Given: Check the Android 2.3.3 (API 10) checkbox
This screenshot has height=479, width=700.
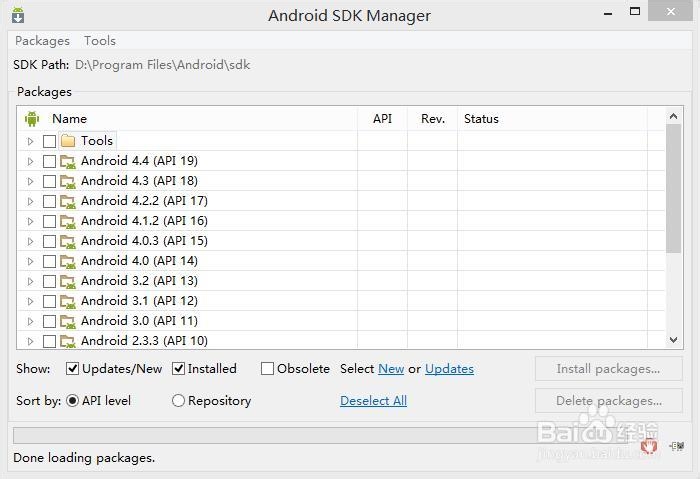Looking at the screenshot, I should (x=49, y=342).
